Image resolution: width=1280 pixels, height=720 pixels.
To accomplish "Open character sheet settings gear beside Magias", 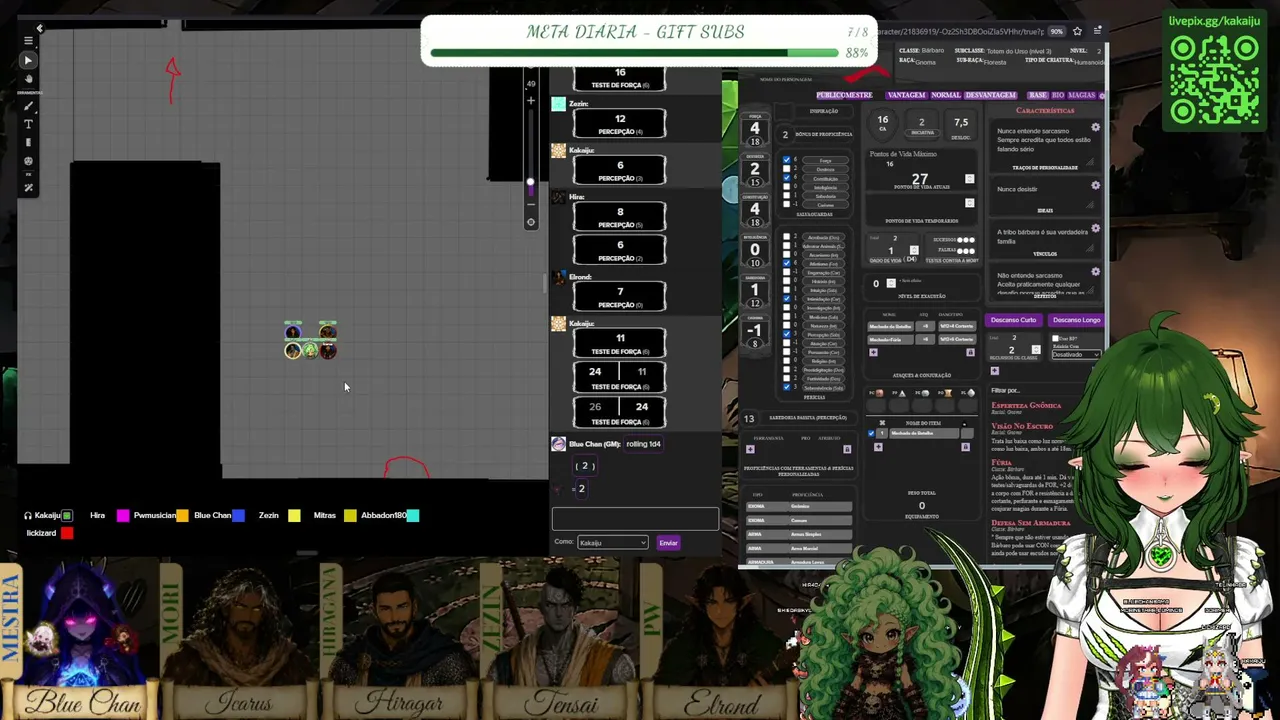I will [1102, 96].
